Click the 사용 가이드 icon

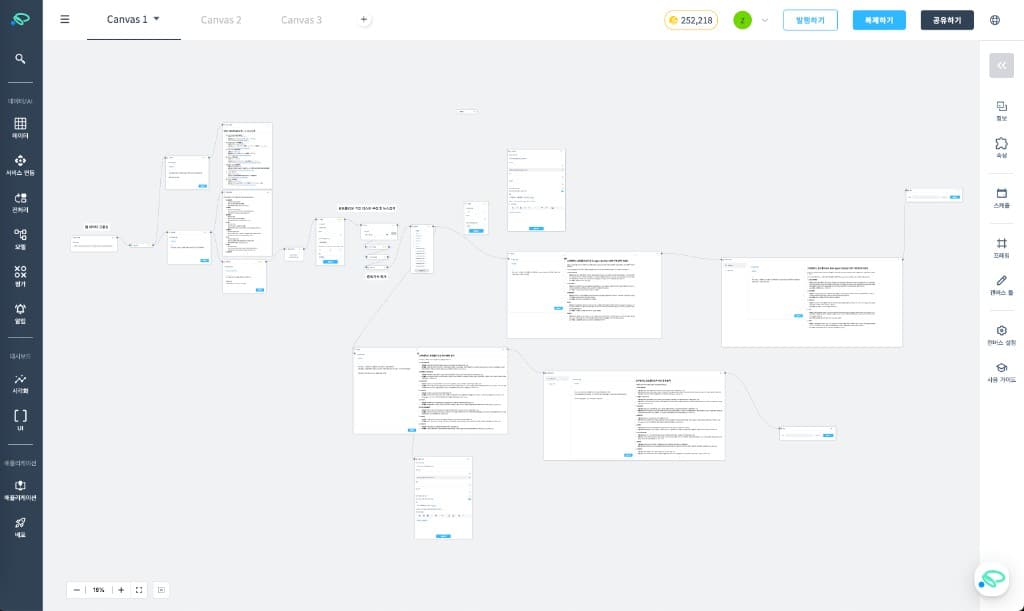coord(1001,371)
